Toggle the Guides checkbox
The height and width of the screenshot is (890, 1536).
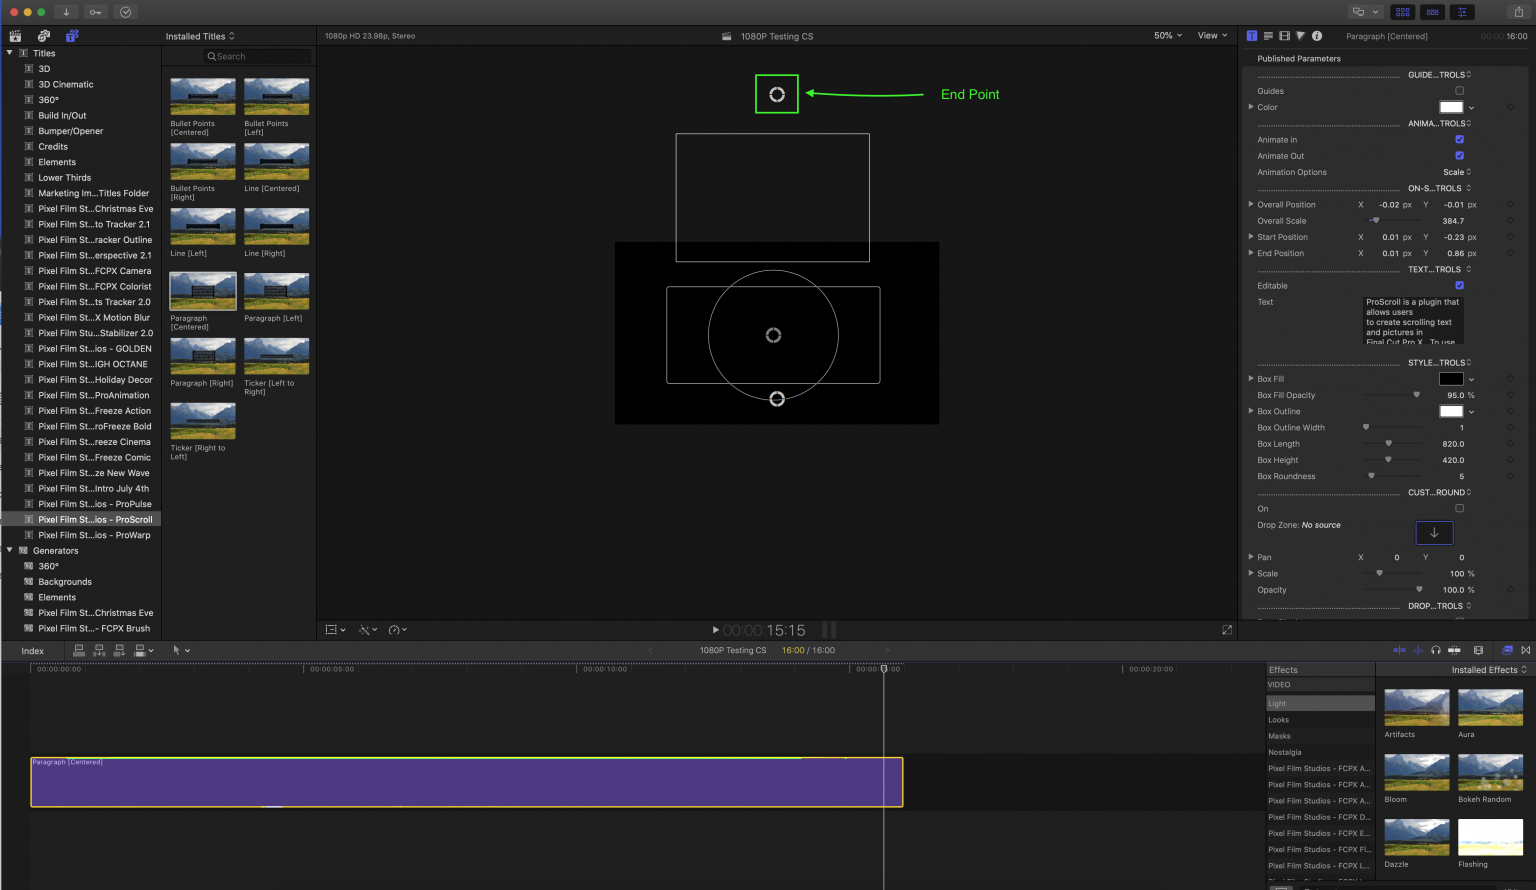[x=1459, y=91]
